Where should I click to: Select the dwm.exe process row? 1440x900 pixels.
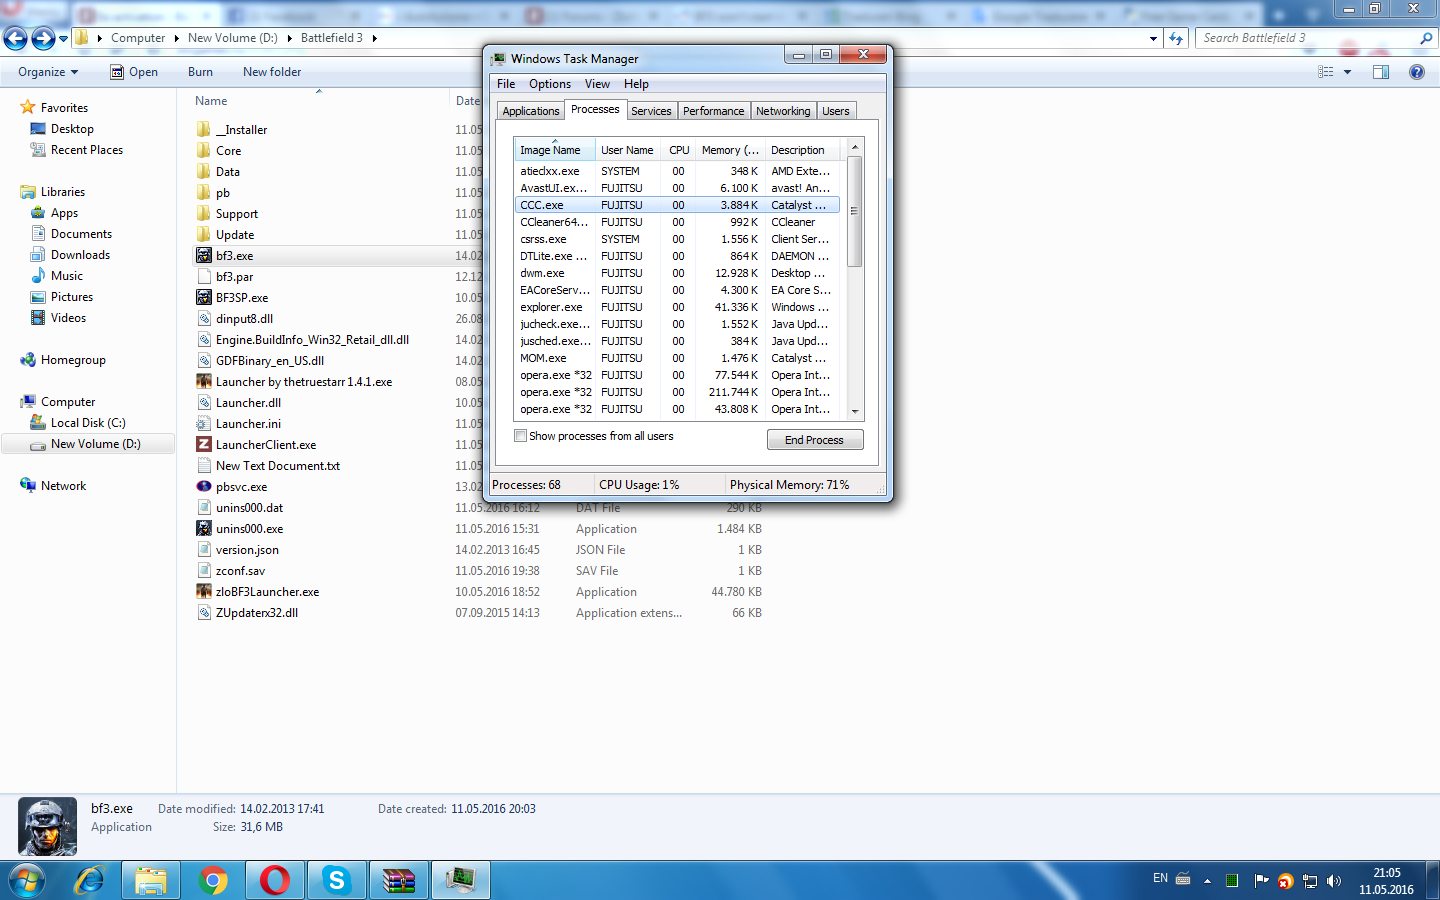(x=677, y=273)
